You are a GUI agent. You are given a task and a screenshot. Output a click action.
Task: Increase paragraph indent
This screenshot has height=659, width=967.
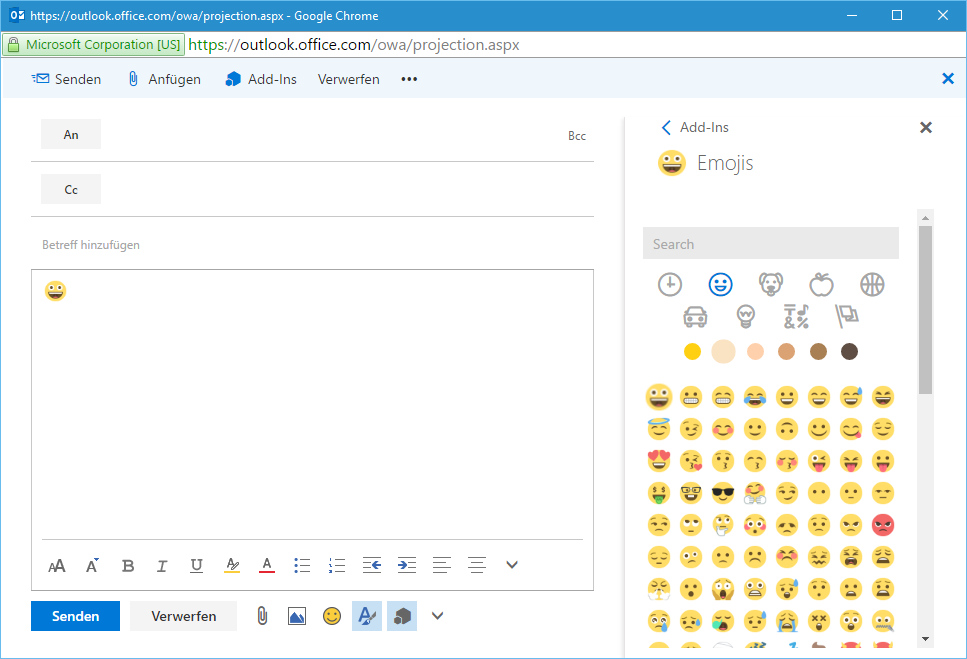tap(406, 565)
